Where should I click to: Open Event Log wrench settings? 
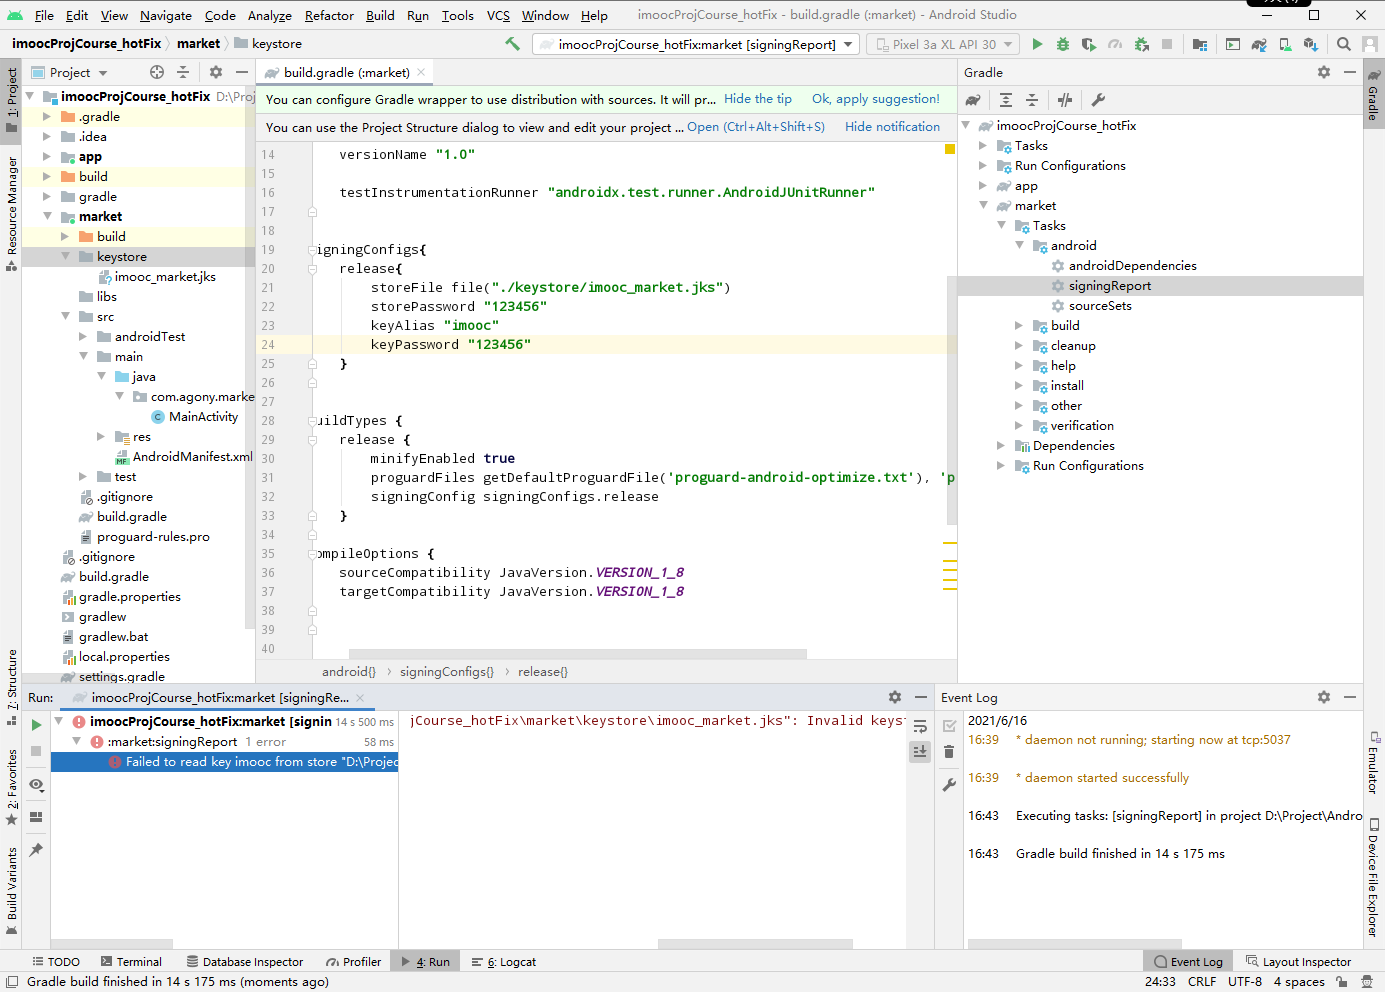point(949,785)
